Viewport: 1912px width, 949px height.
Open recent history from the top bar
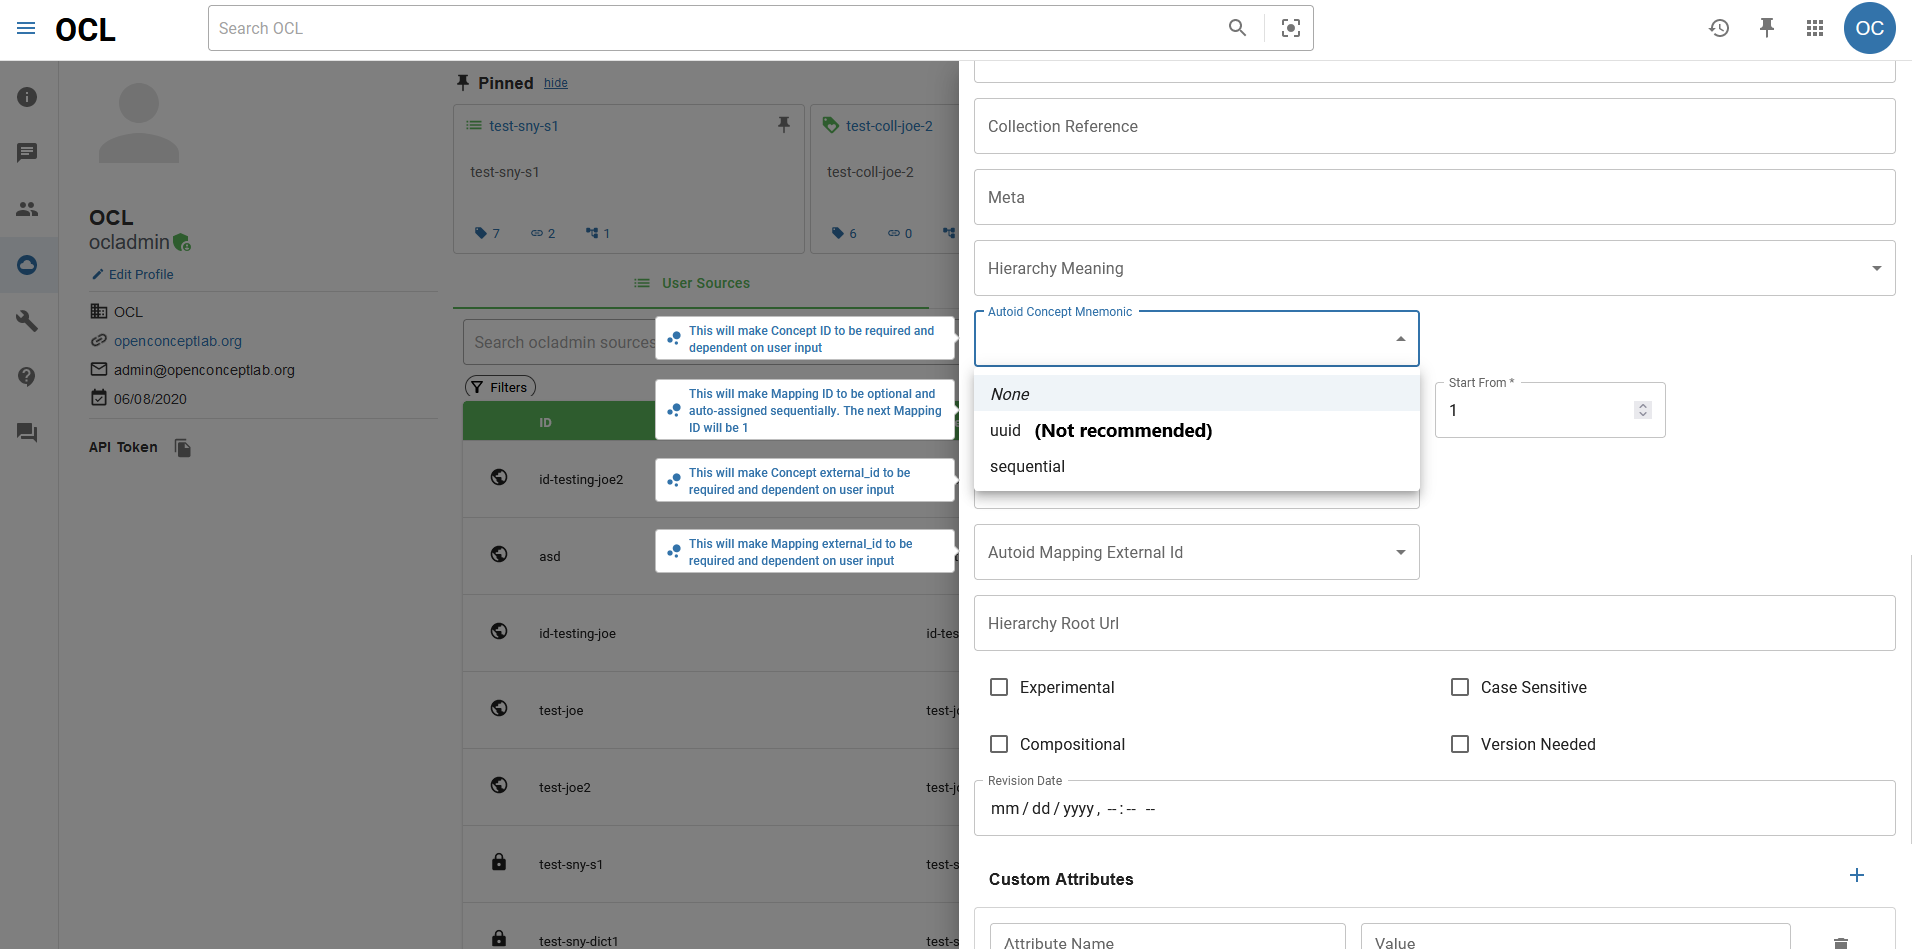coord(1719,28)
